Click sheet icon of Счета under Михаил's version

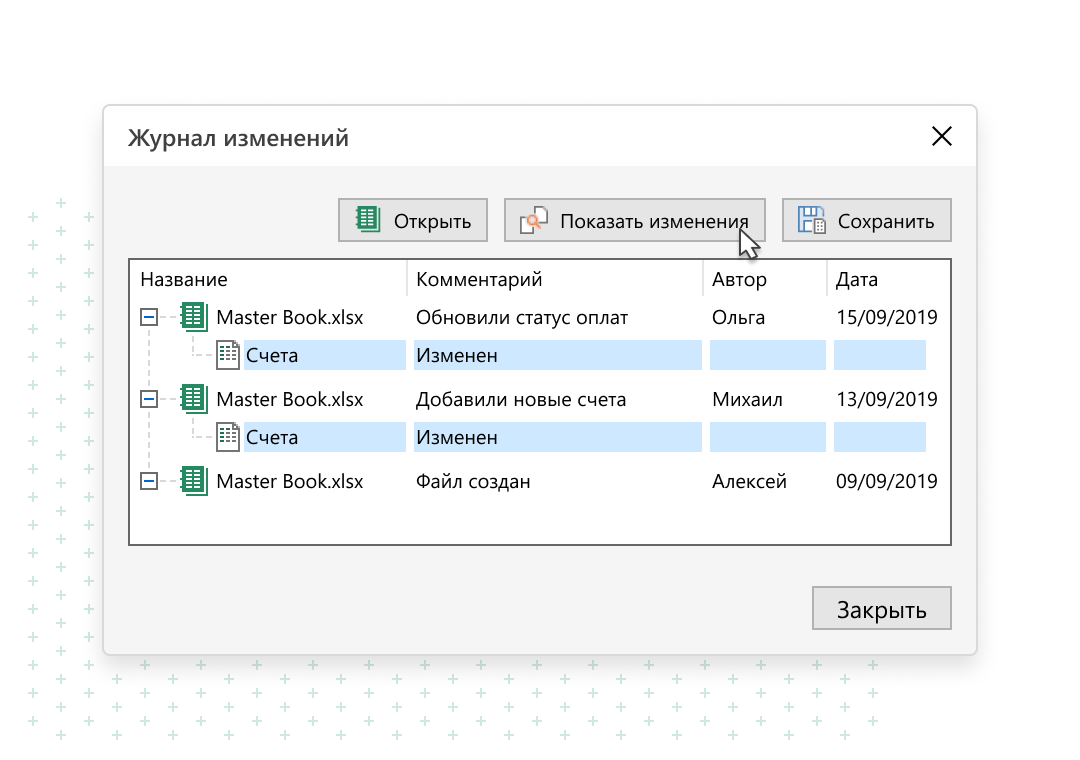tap(229, 437)
